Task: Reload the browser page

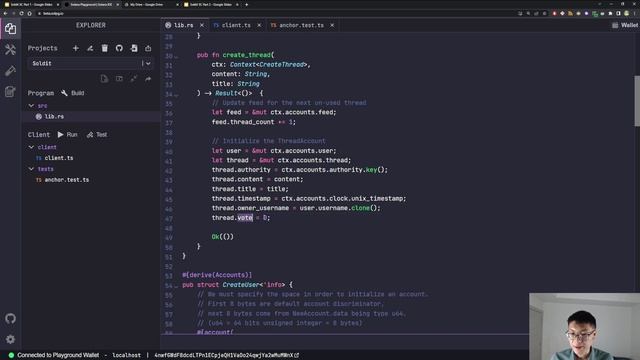Action: (21, 13)
